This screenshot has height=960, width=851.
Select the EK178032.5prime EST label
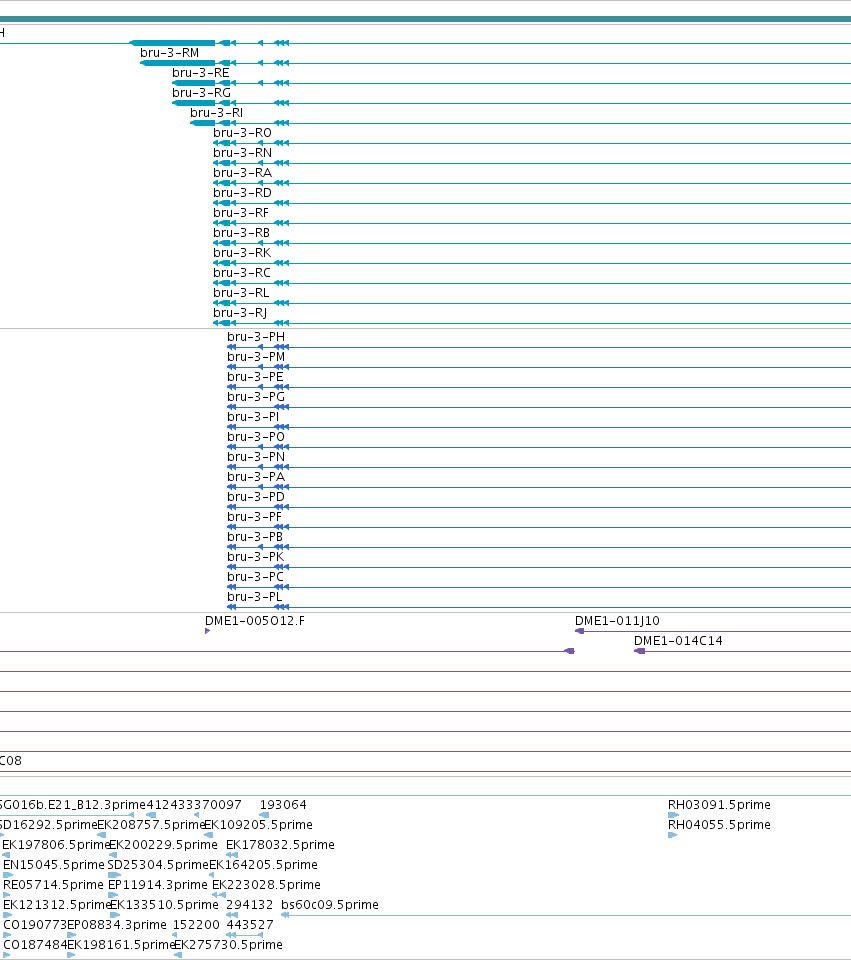point(280,845)
